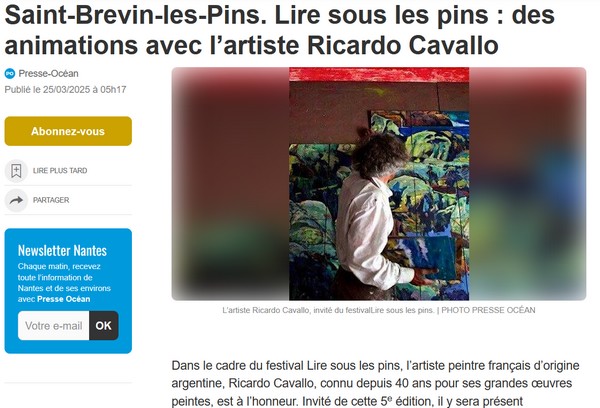Screen dimensions: 600x408
Task: Click the share arrow icon
Action: point(16,200)
